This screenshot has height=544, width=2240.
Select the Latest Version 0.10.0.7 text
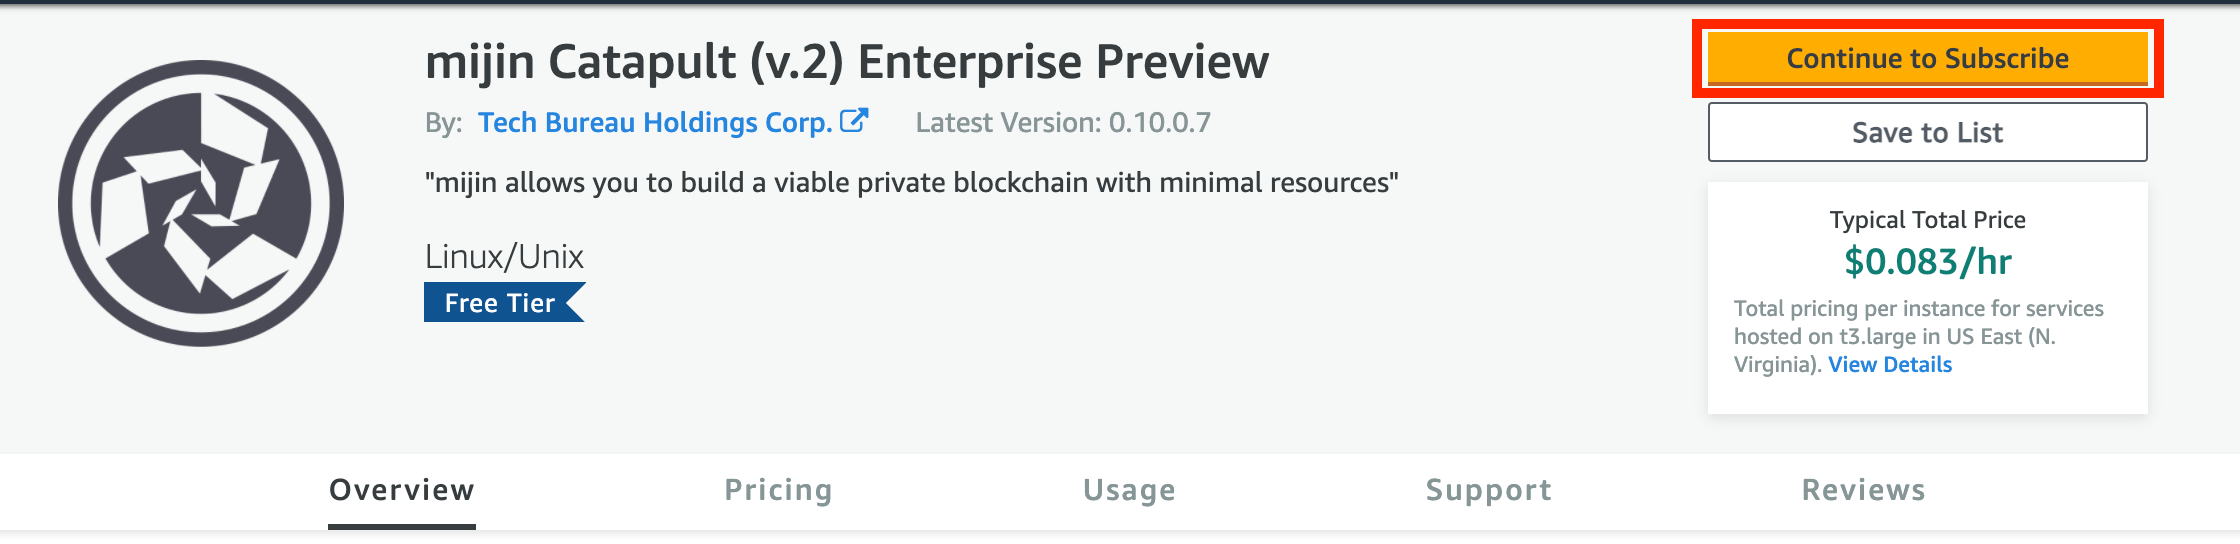(1063, 122)
